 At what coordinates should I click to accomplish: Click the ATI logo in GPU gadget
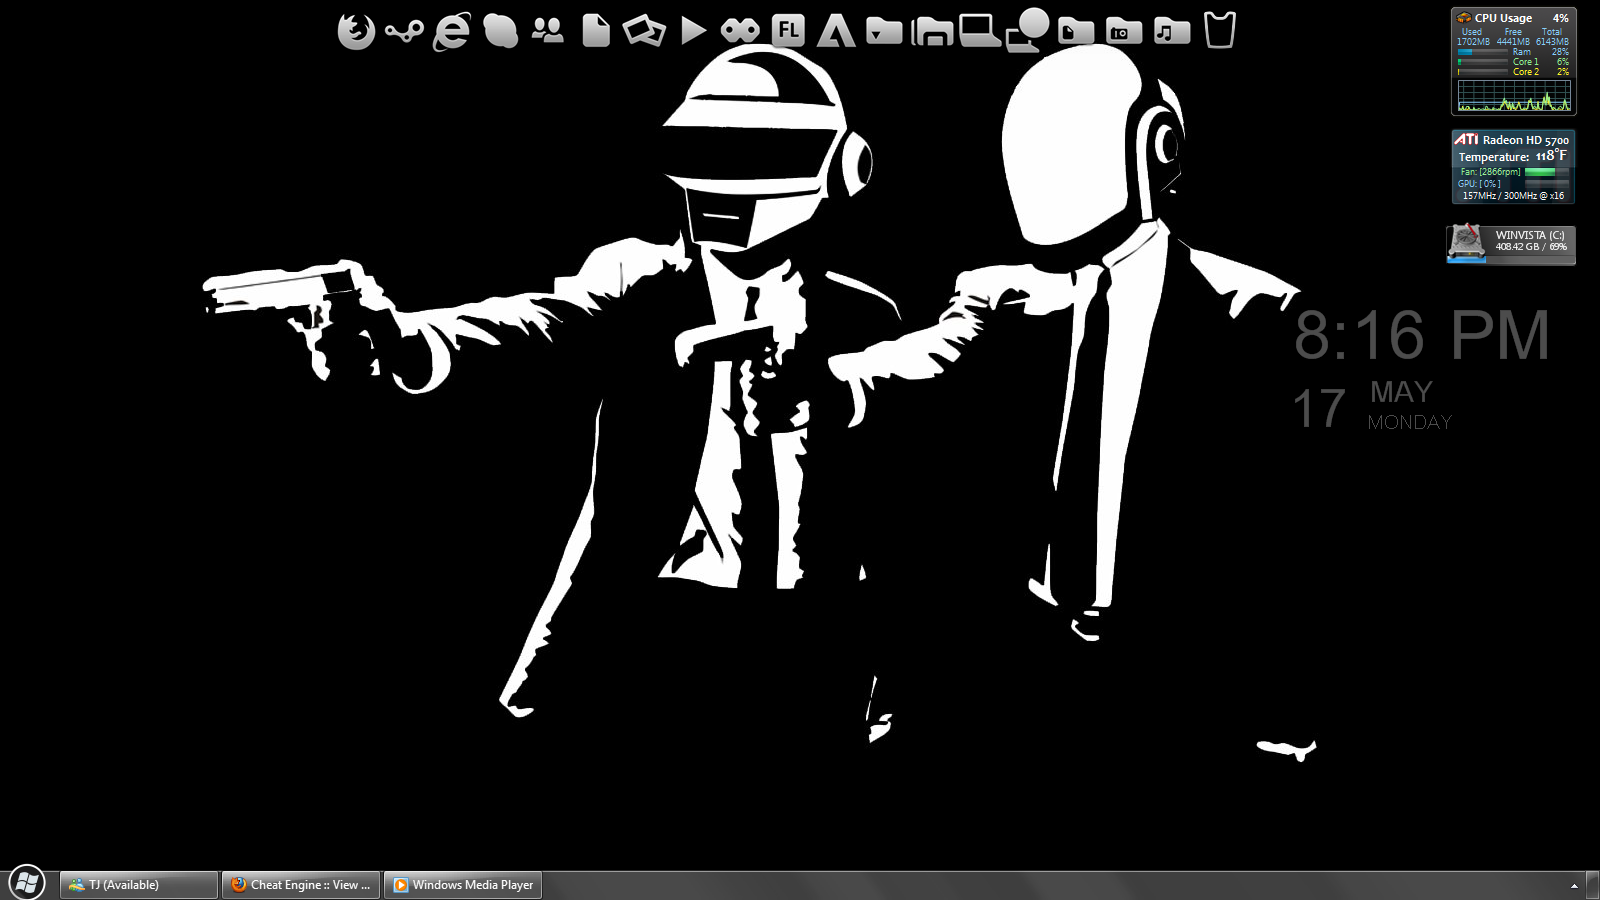[x=1466, y=140]
